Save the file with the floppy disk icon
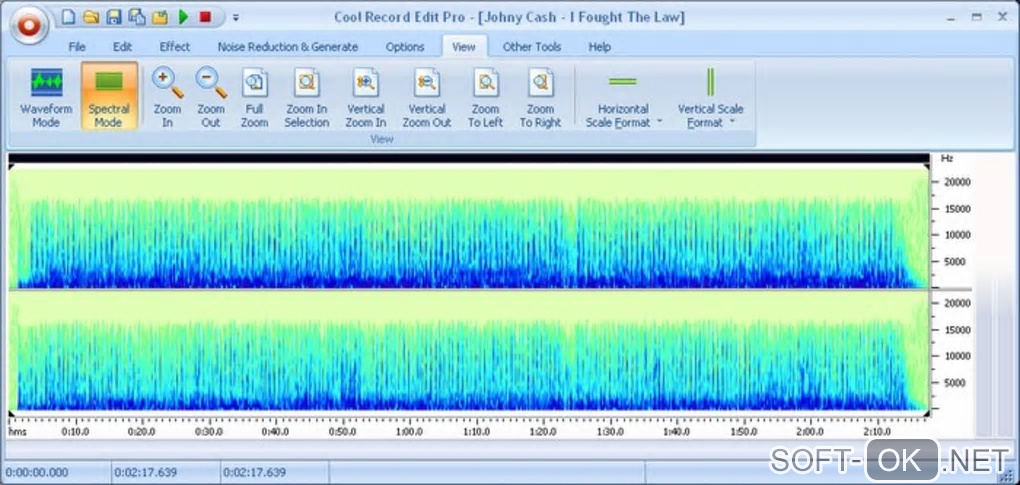Image resolution: width=1020 pixels, height=485 pixels. point(114,17)
